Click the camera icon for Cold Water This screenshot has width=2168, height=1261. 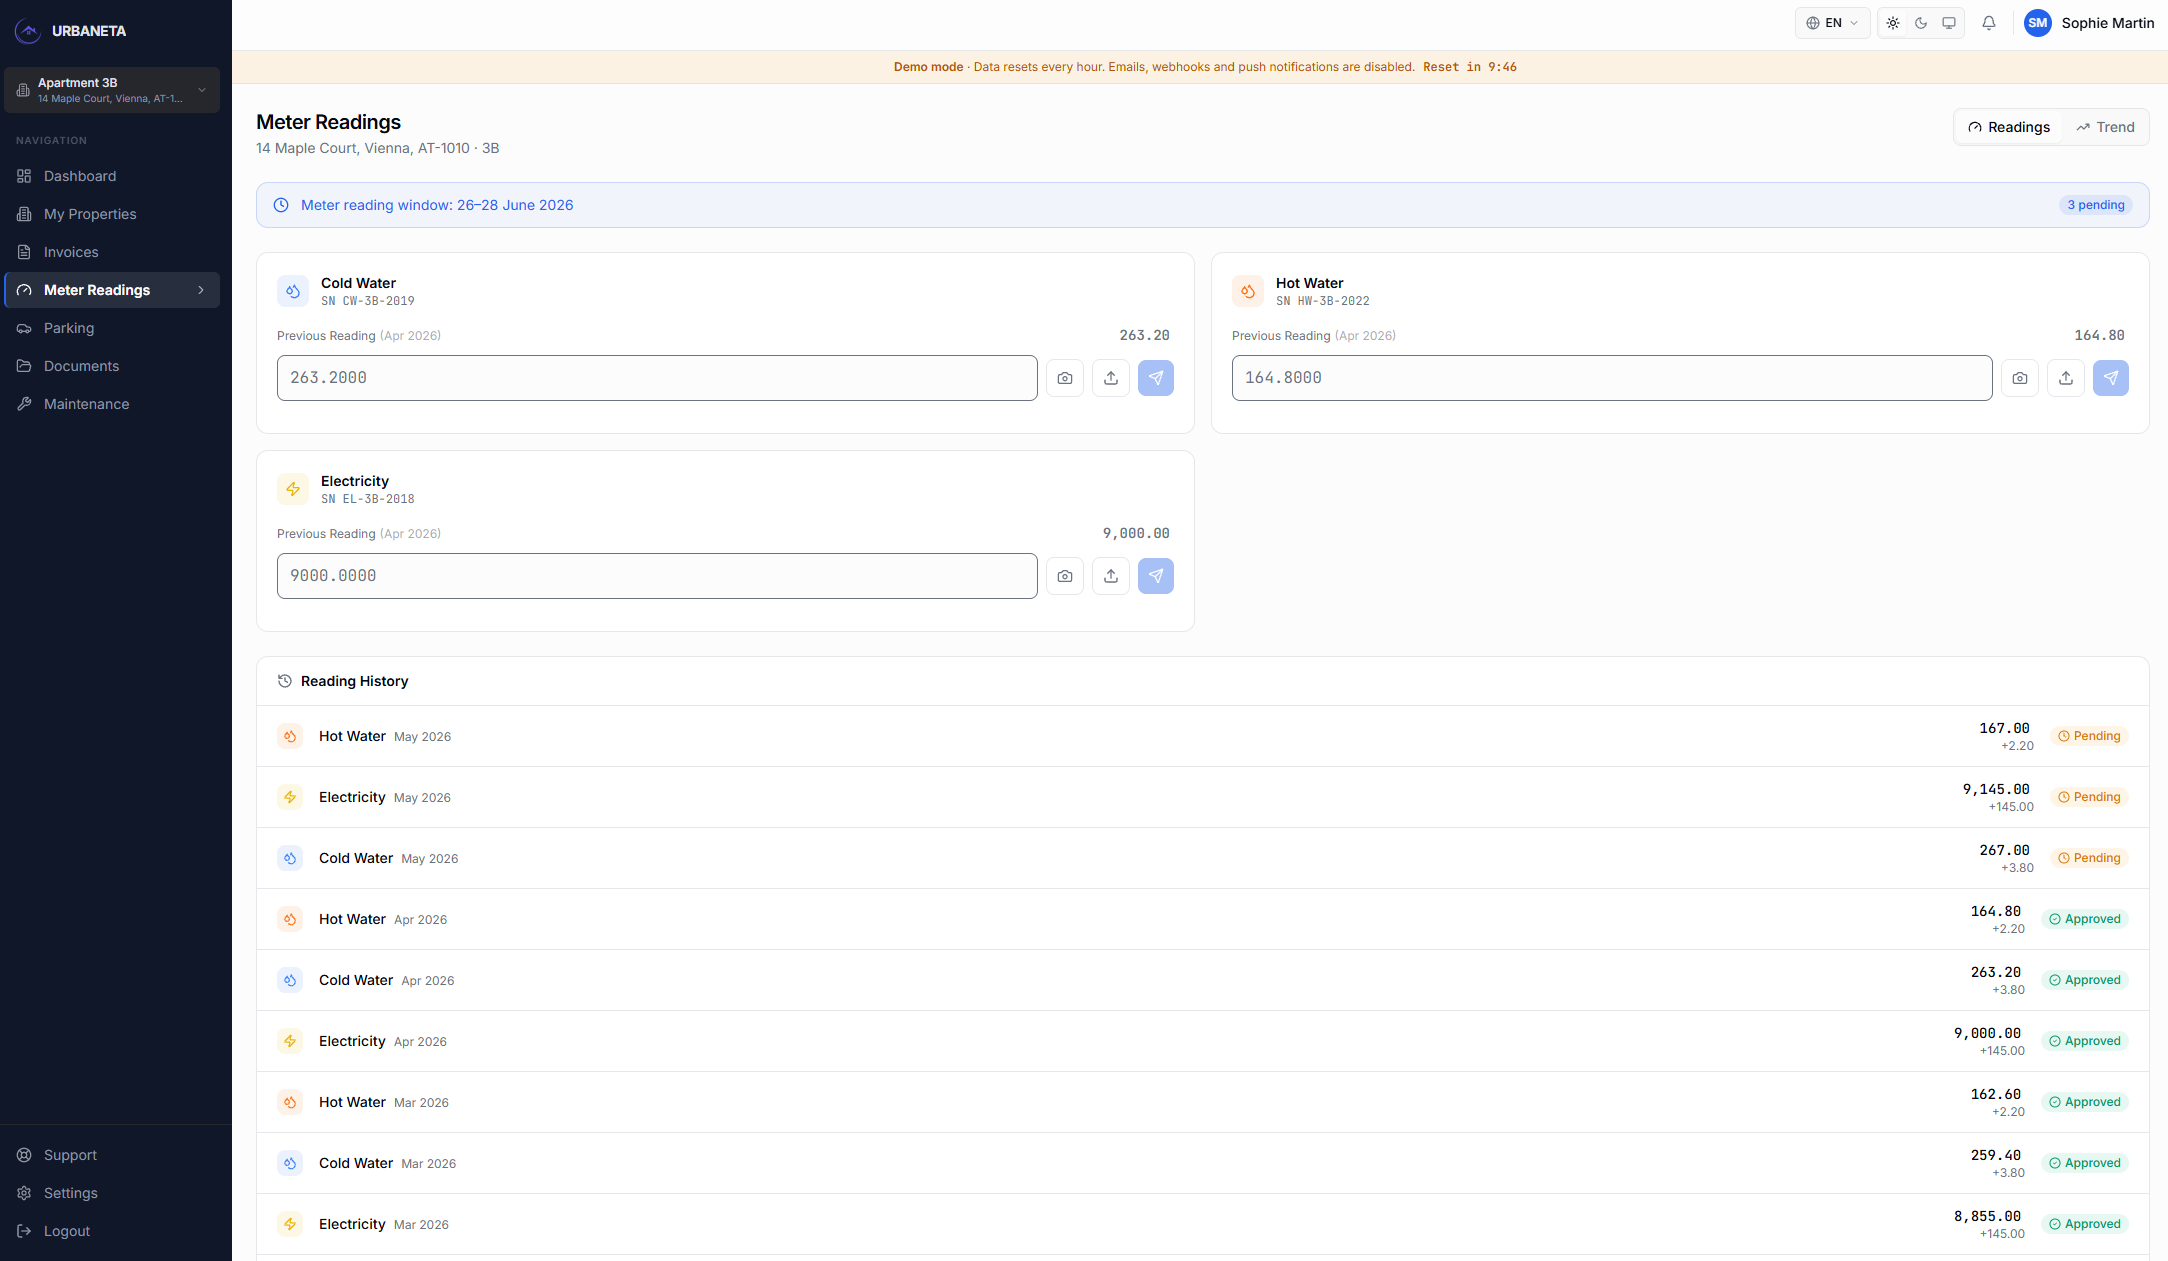(1065, 378)
